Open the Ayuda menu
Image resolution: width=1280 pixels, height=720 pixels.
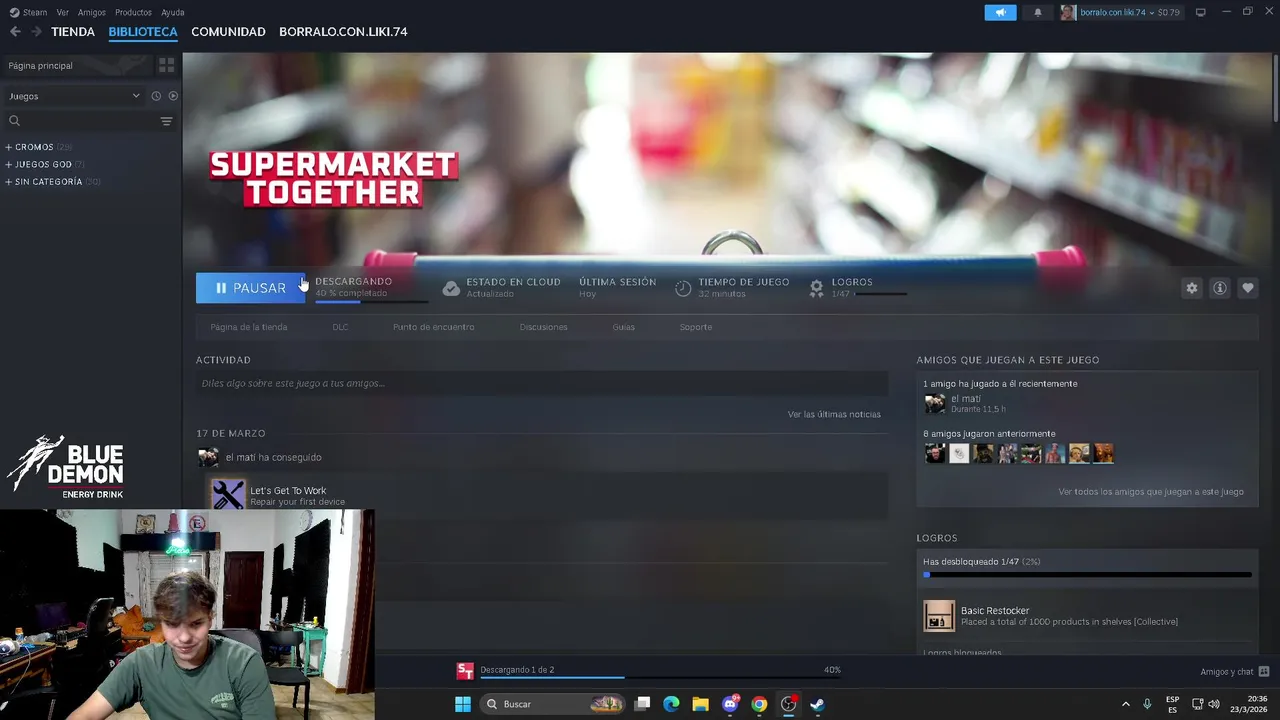pyautogui.click(x=173, y=12)
